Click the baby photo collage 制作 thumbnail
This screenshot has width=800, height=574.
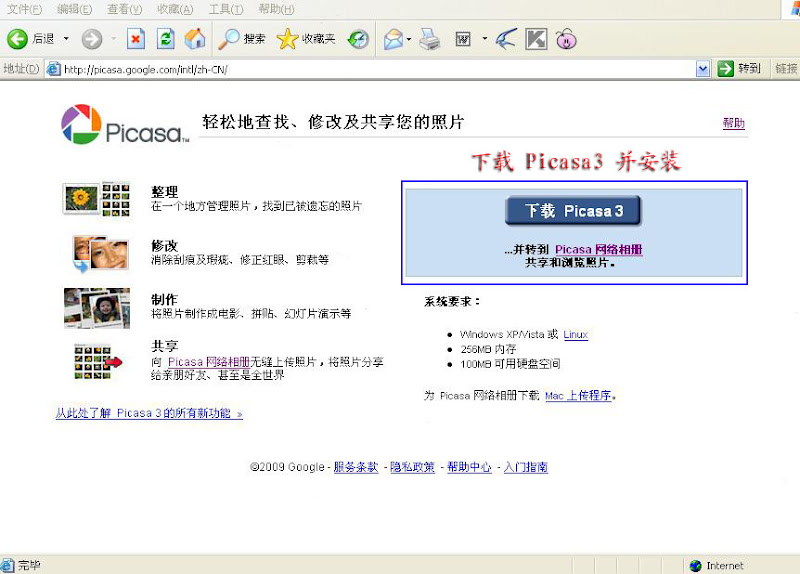coord(97,308)
